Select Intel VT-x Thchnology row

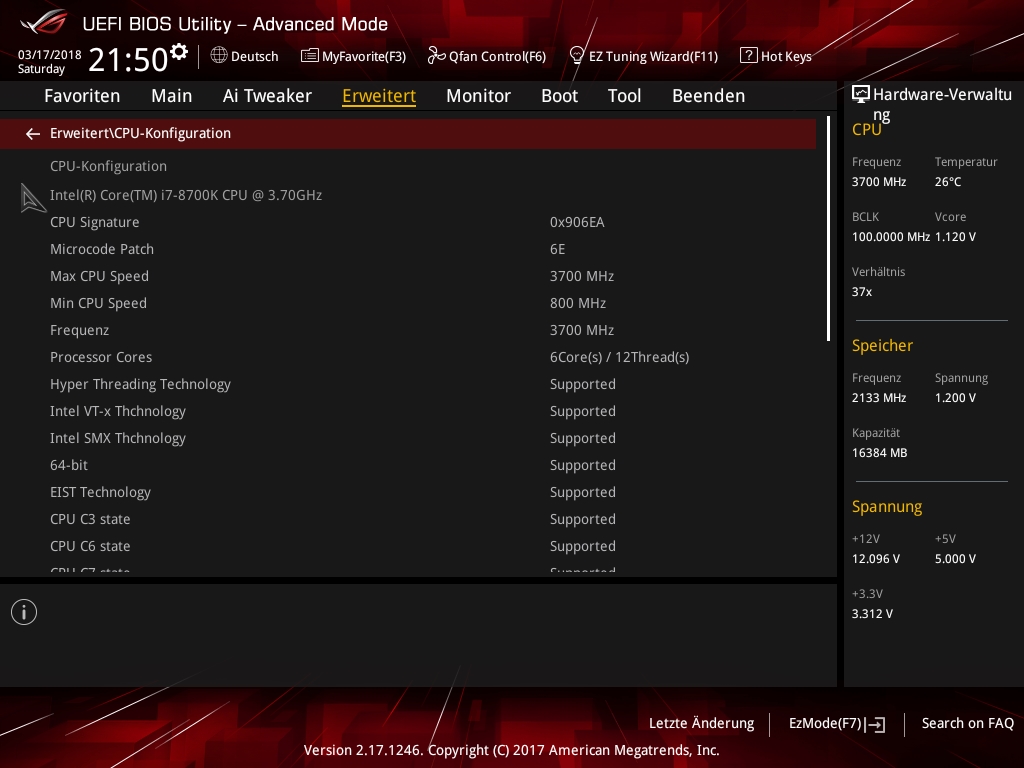click(408, 411)
